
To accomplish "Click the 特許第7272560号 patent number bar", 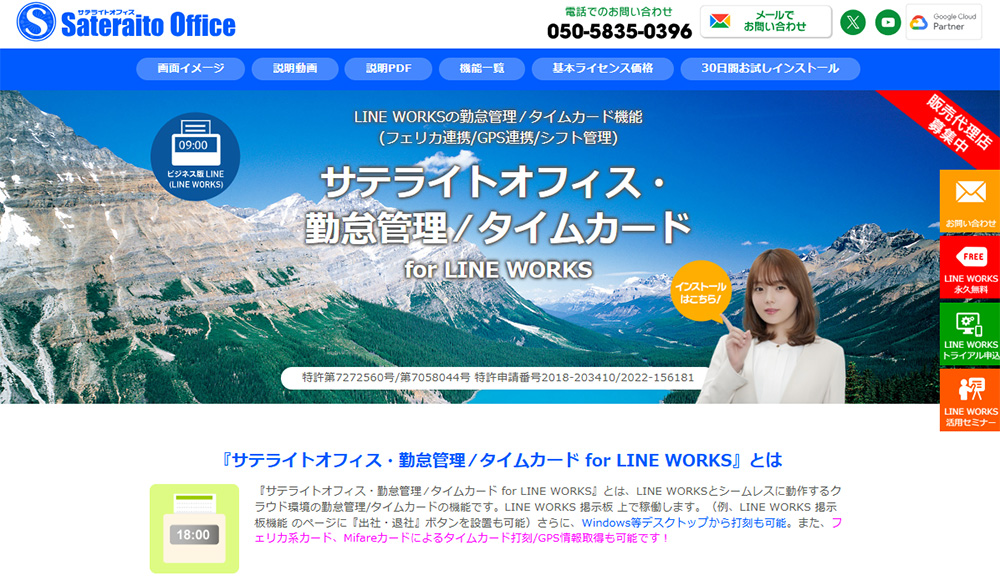I will [497, 378].
